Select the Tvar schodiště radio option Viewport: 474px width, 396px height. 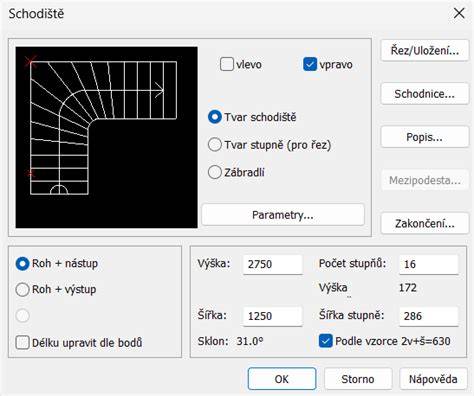coord(215,117)
